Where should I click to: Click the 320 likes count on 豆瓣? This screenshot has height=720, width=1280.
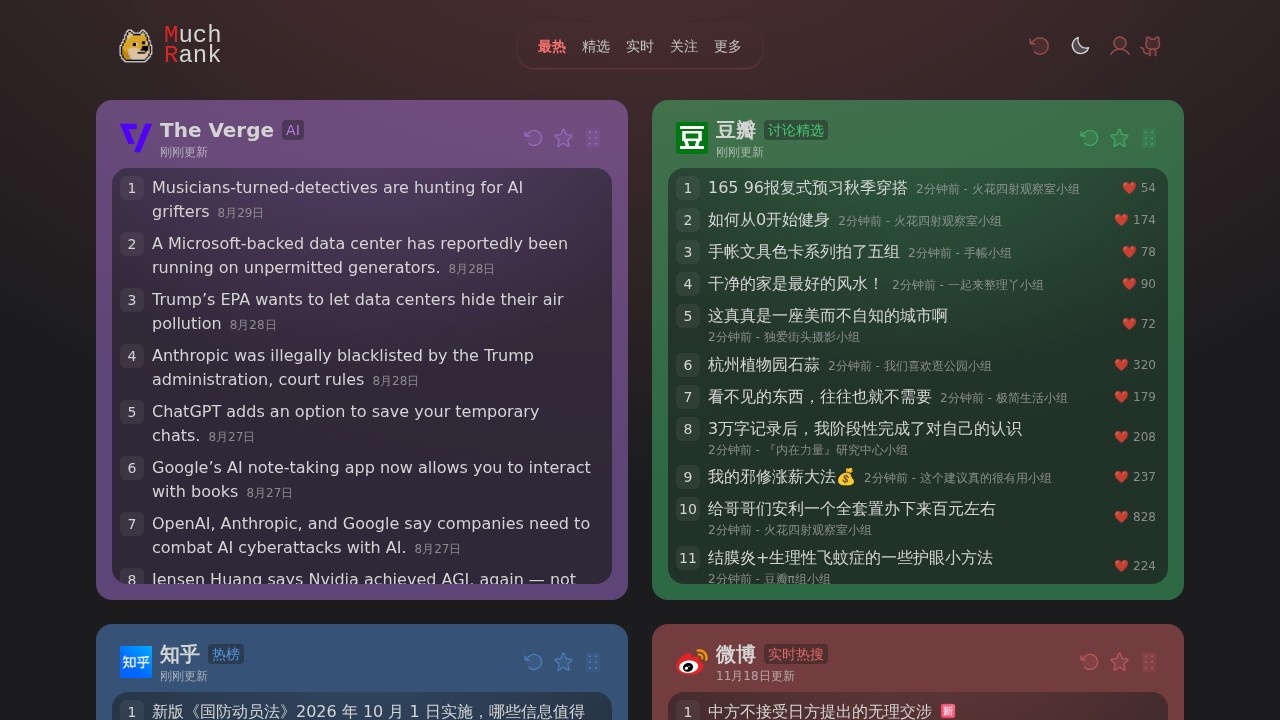click(1135, 365)
